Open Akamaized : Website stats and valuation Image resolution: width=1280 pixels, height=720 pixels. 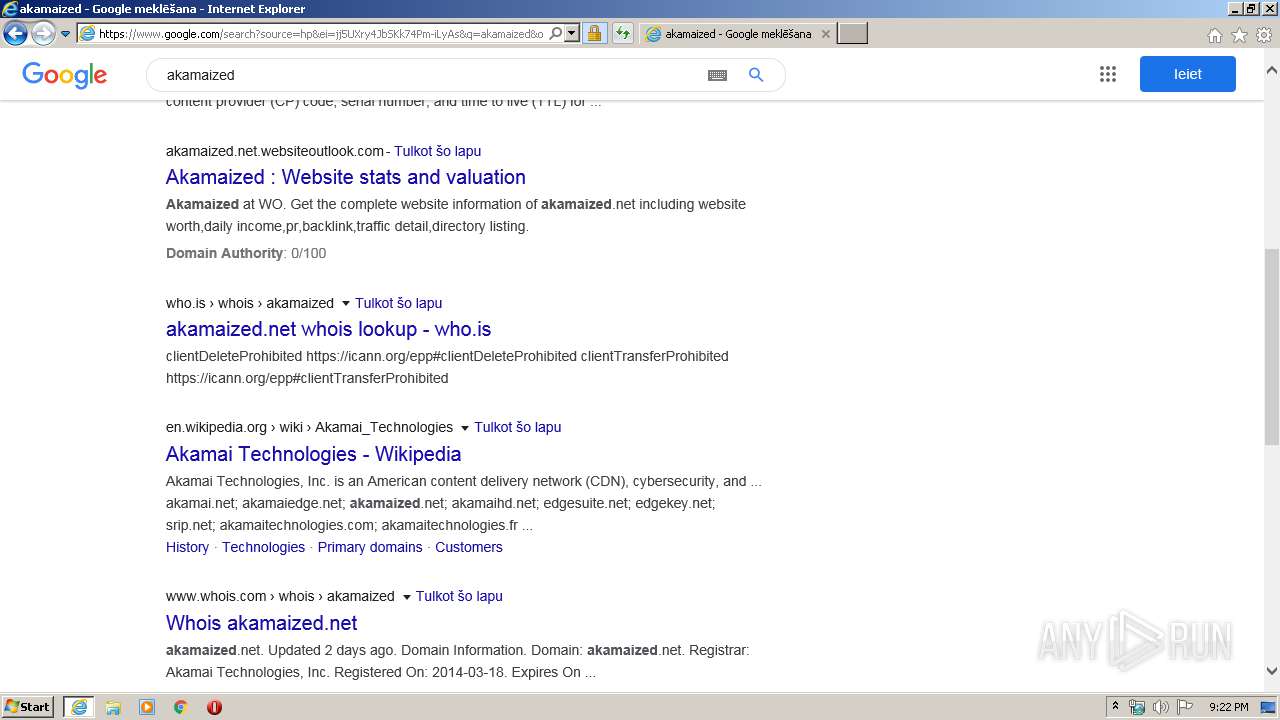pyautogui.click(x=345, y=177)
